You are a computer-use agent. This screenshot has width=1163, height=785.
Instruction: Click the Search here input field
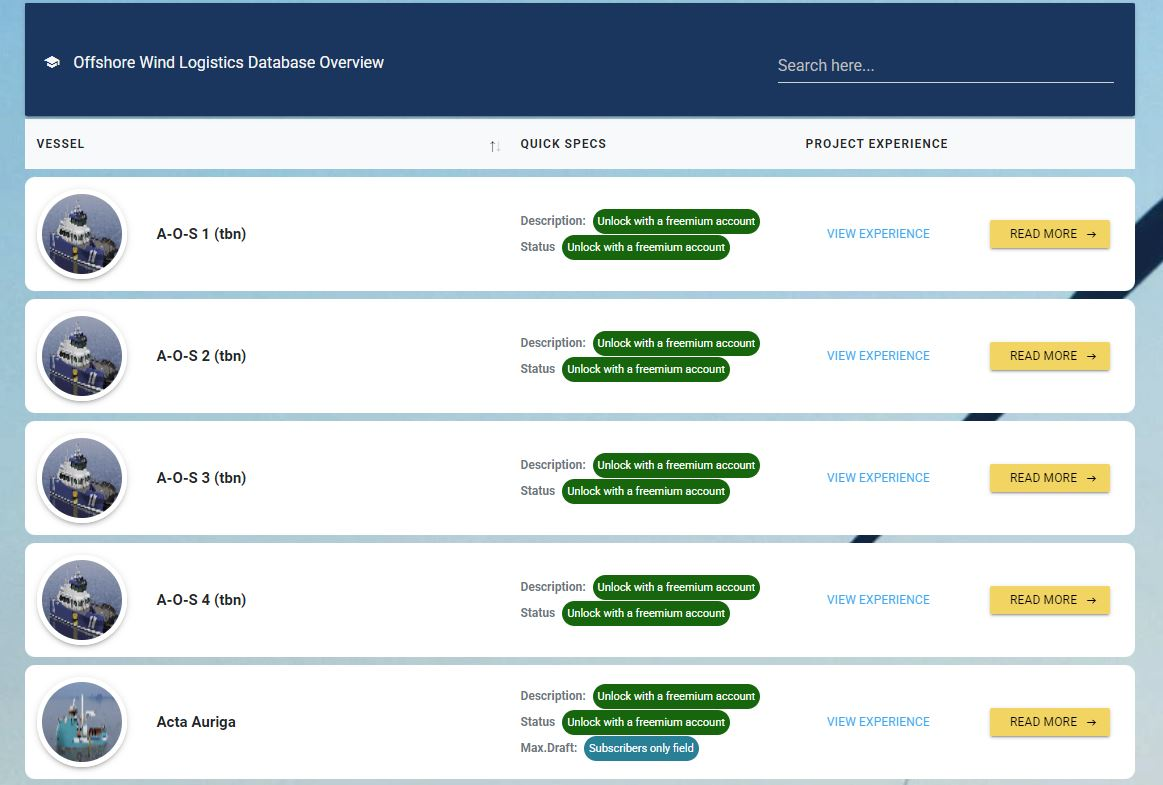point(944,64)
